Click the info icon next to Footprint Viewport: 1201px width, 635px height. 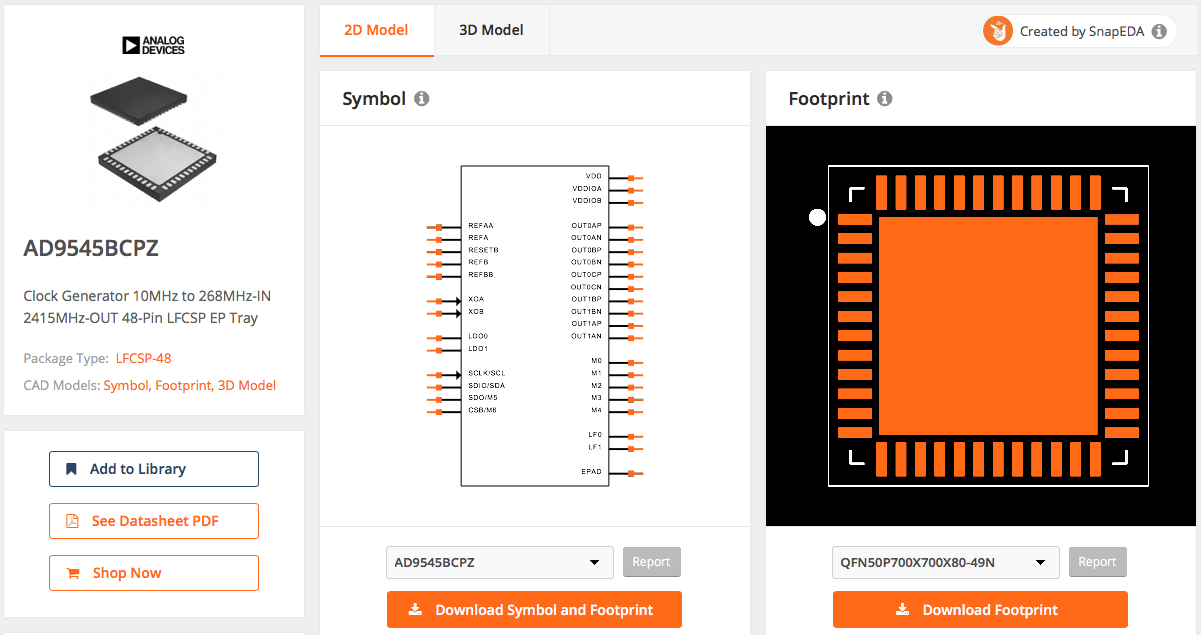(x=884, y=99)
